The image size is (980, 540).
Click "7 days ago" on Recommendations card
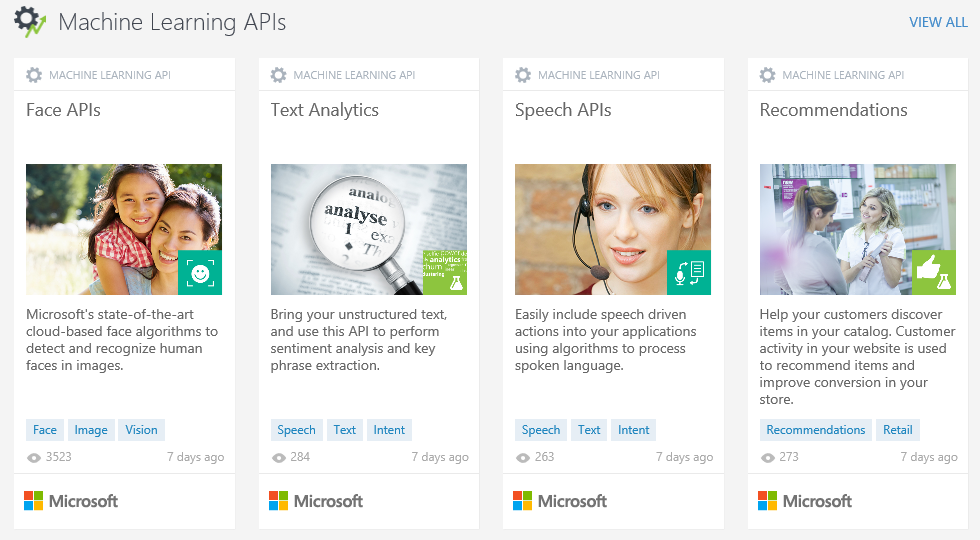[929, 458]
